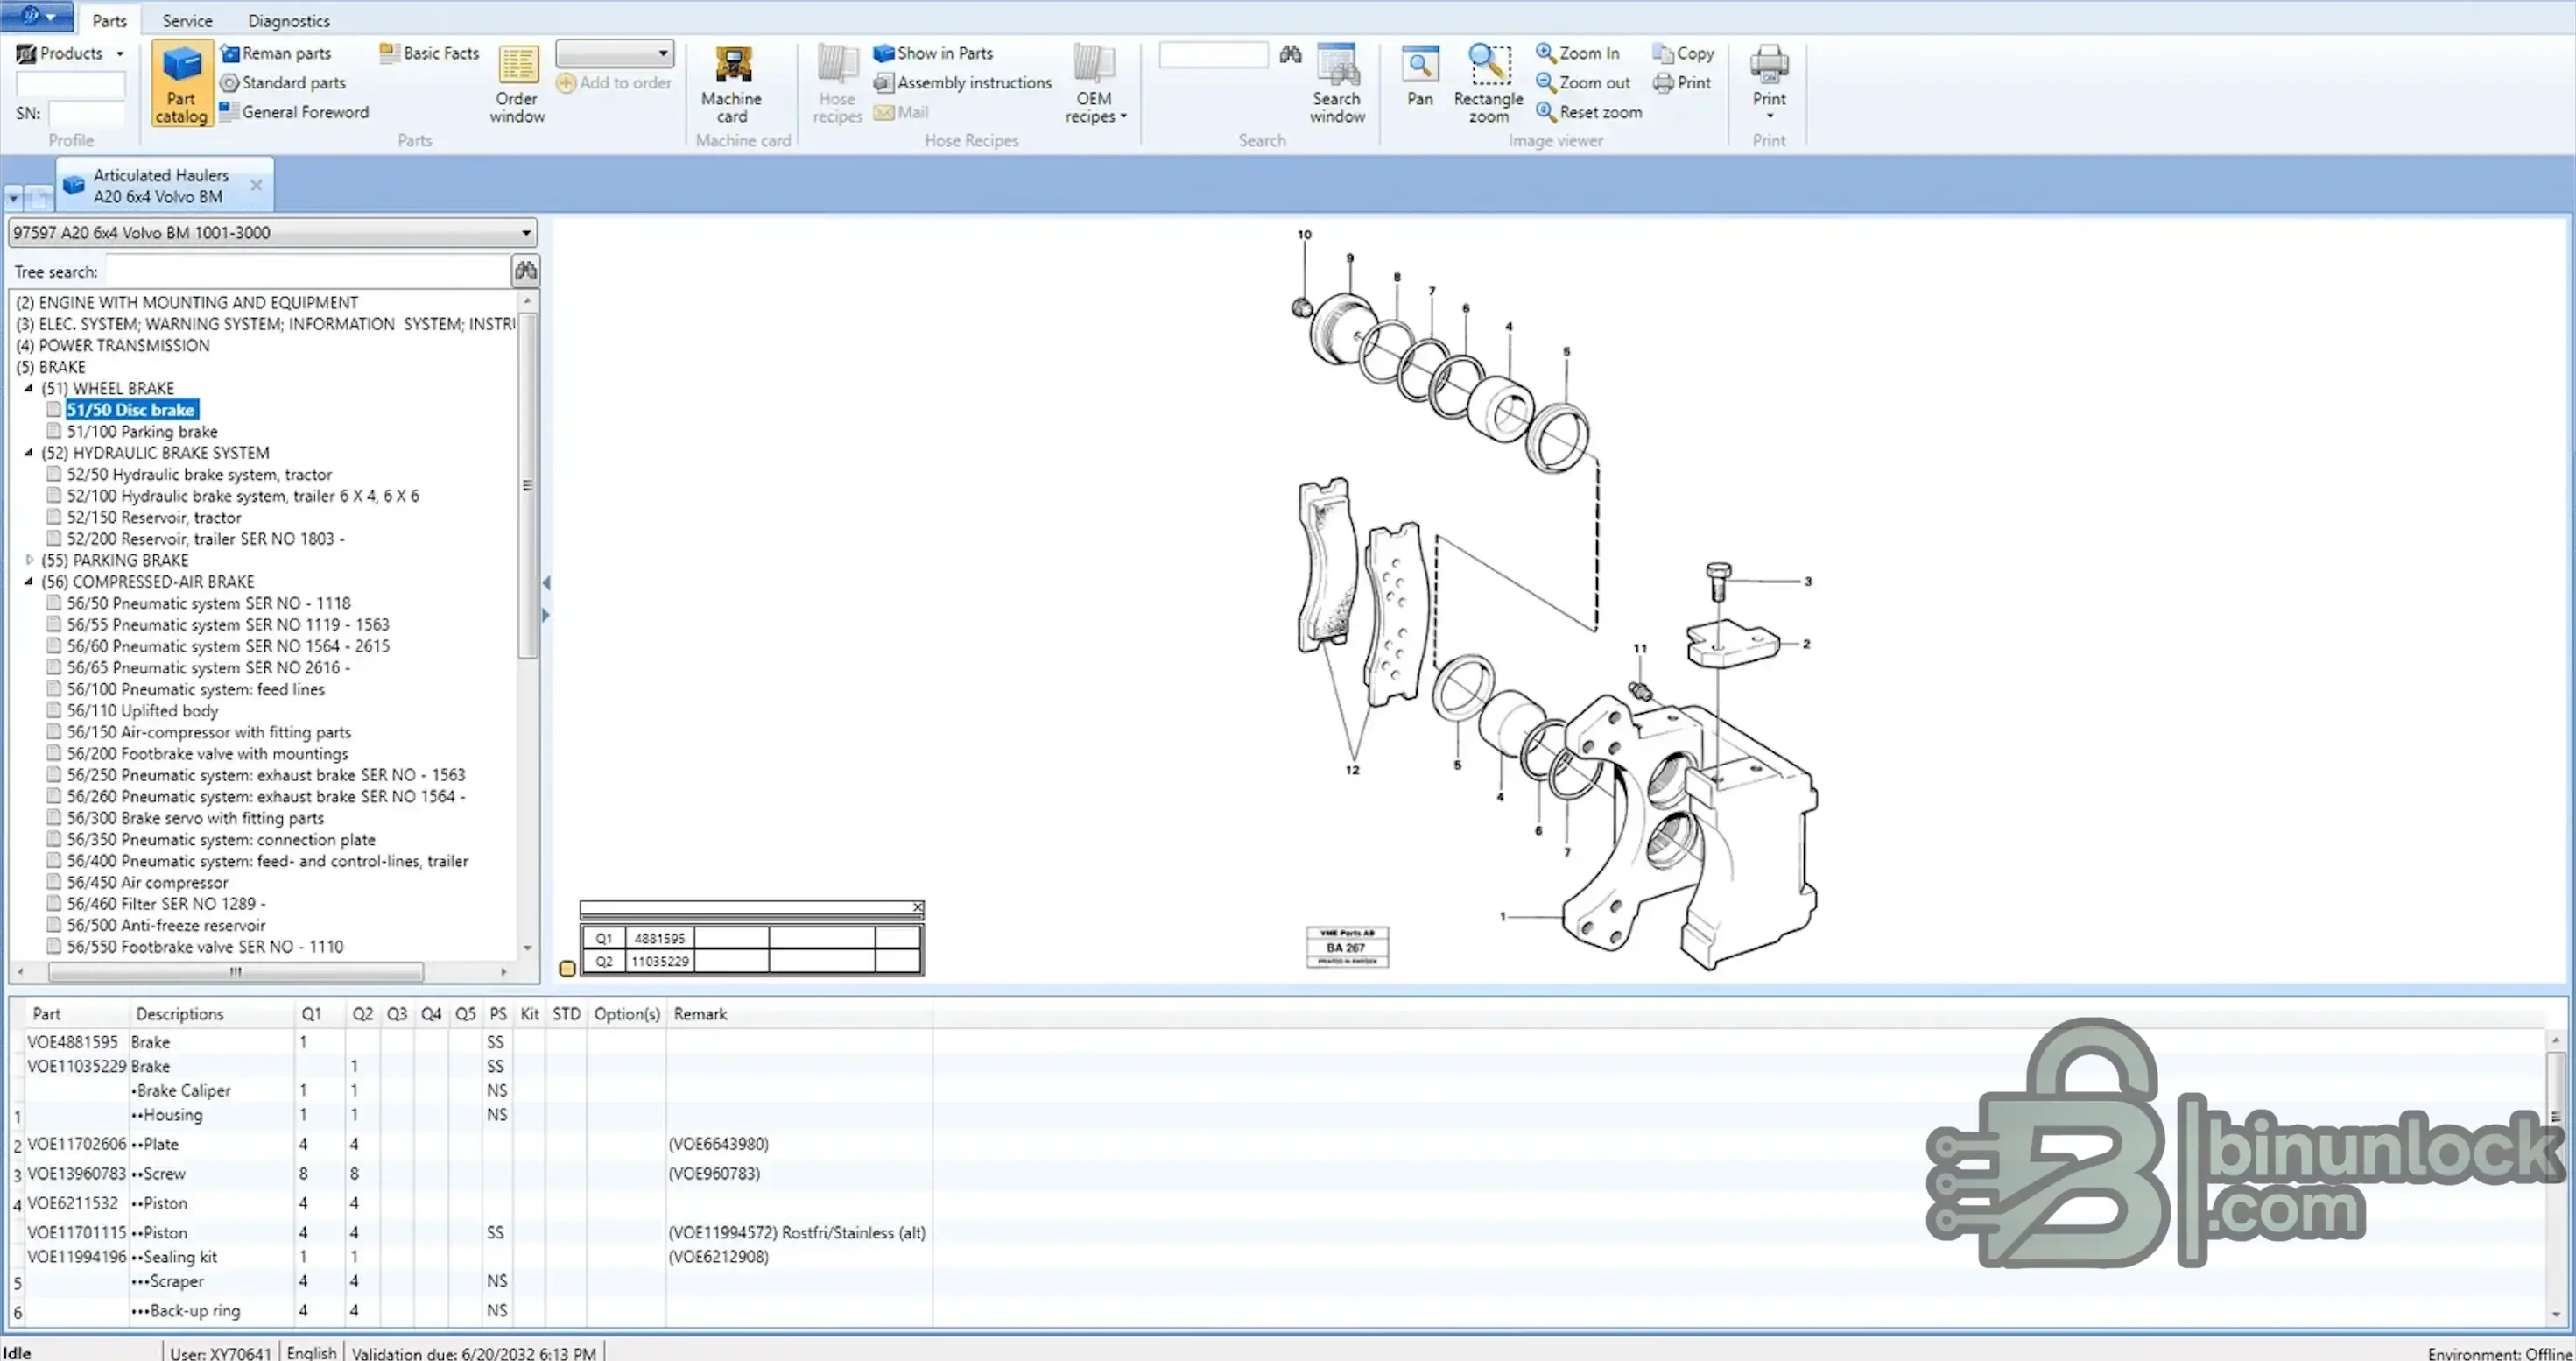Open General Foreword
Viewport: 2576px width, 1361px height.
294,112
